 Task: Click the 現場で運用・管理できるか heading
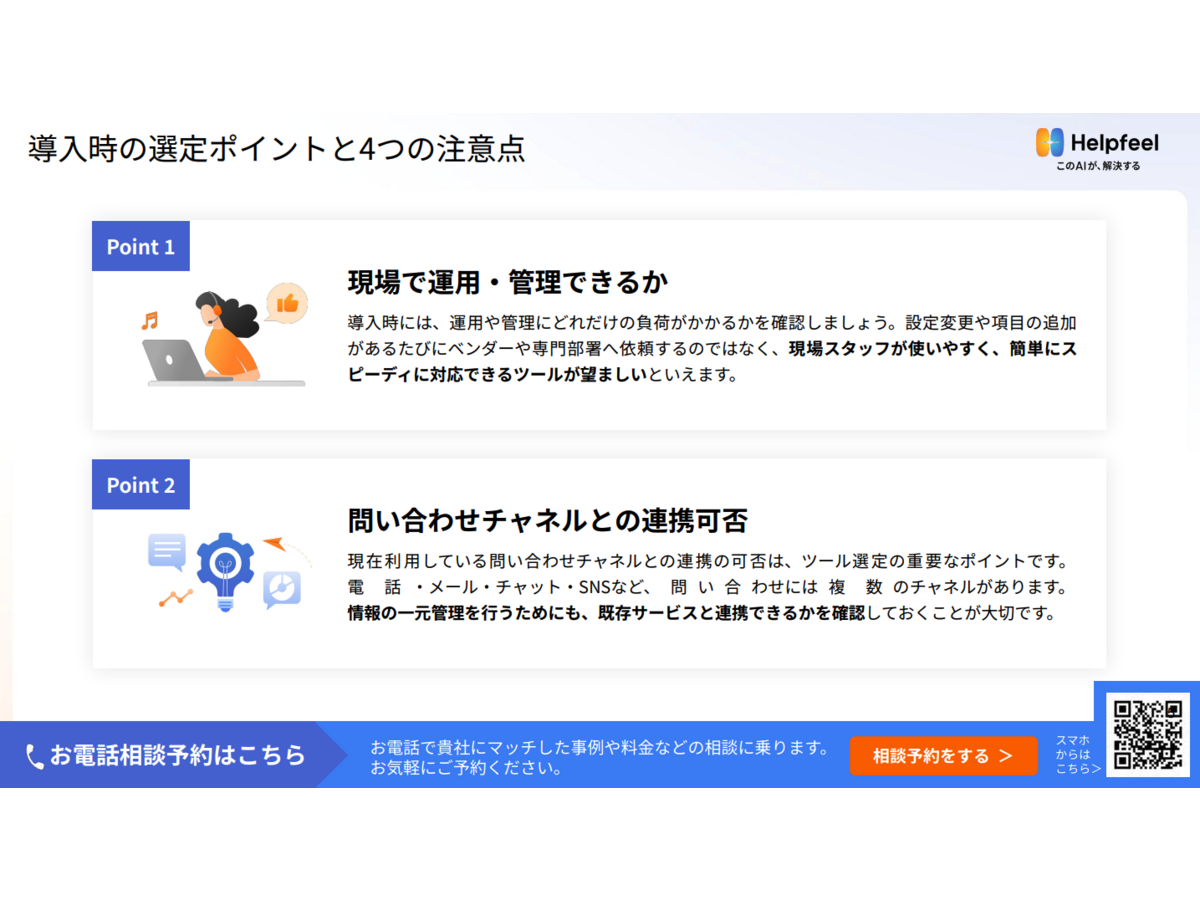(507, 282)
